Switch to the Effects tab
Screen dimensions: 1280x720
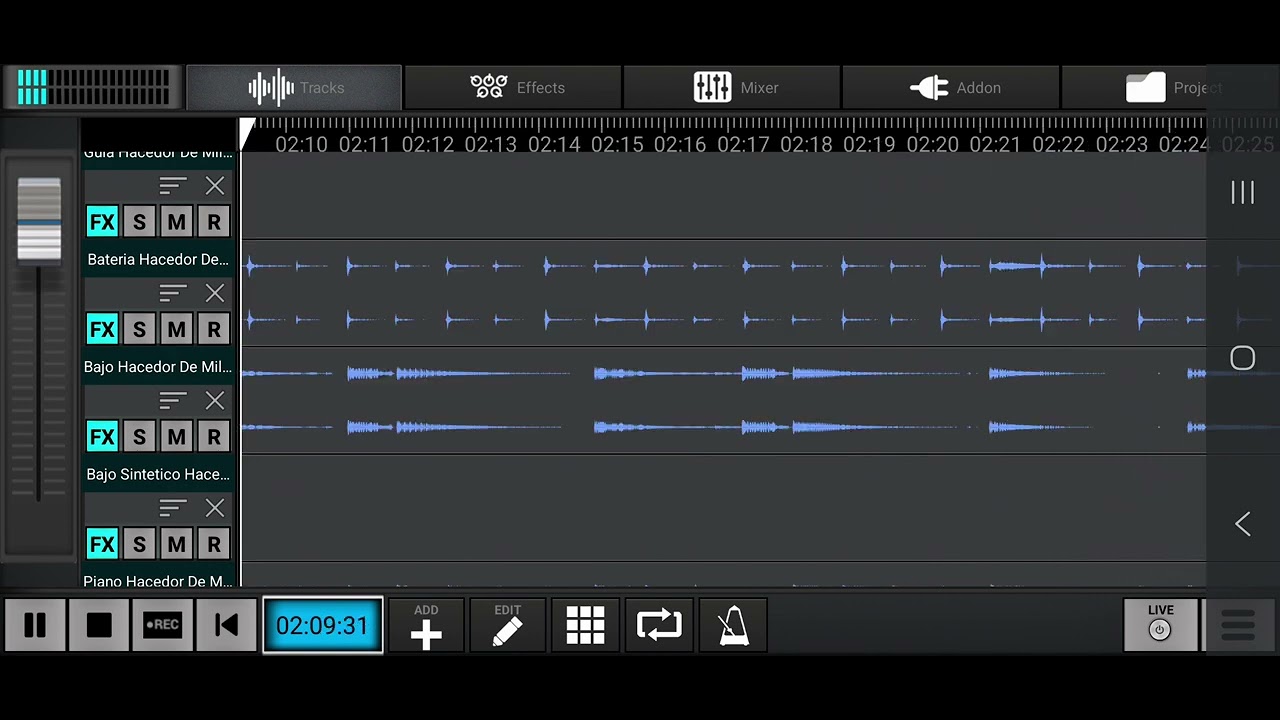[x=513, y=88]
